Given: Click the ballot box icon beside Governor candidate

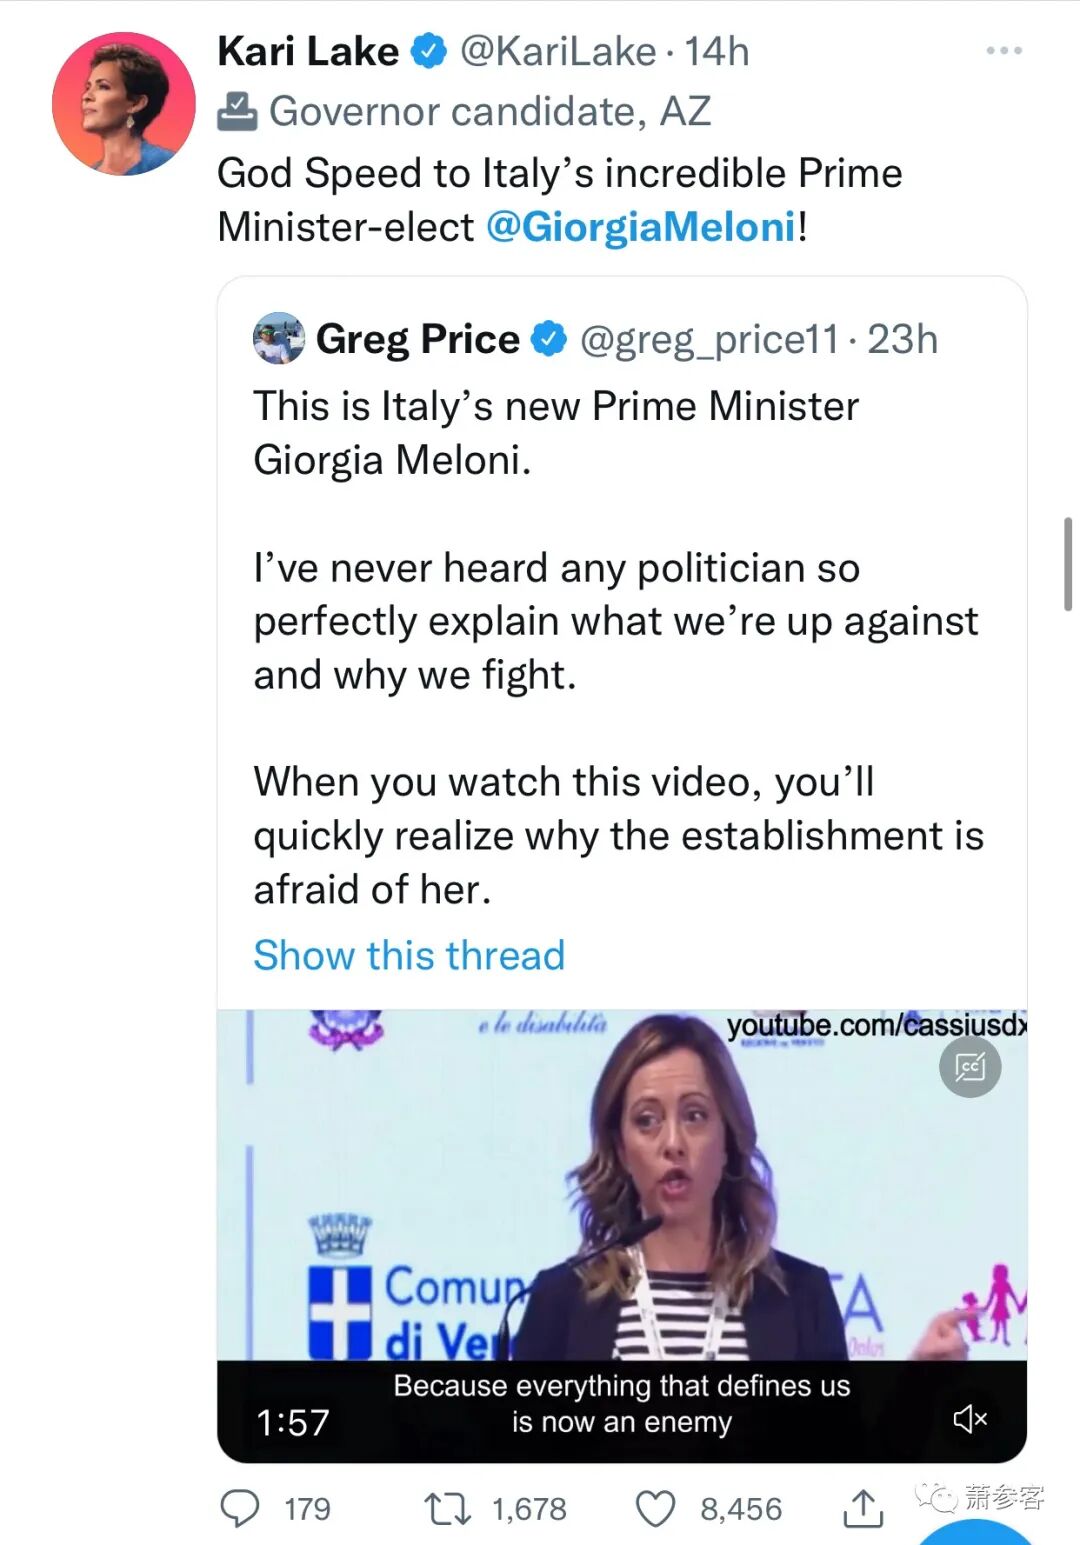Looking at the screenshot, I should (x=237, y=111).
